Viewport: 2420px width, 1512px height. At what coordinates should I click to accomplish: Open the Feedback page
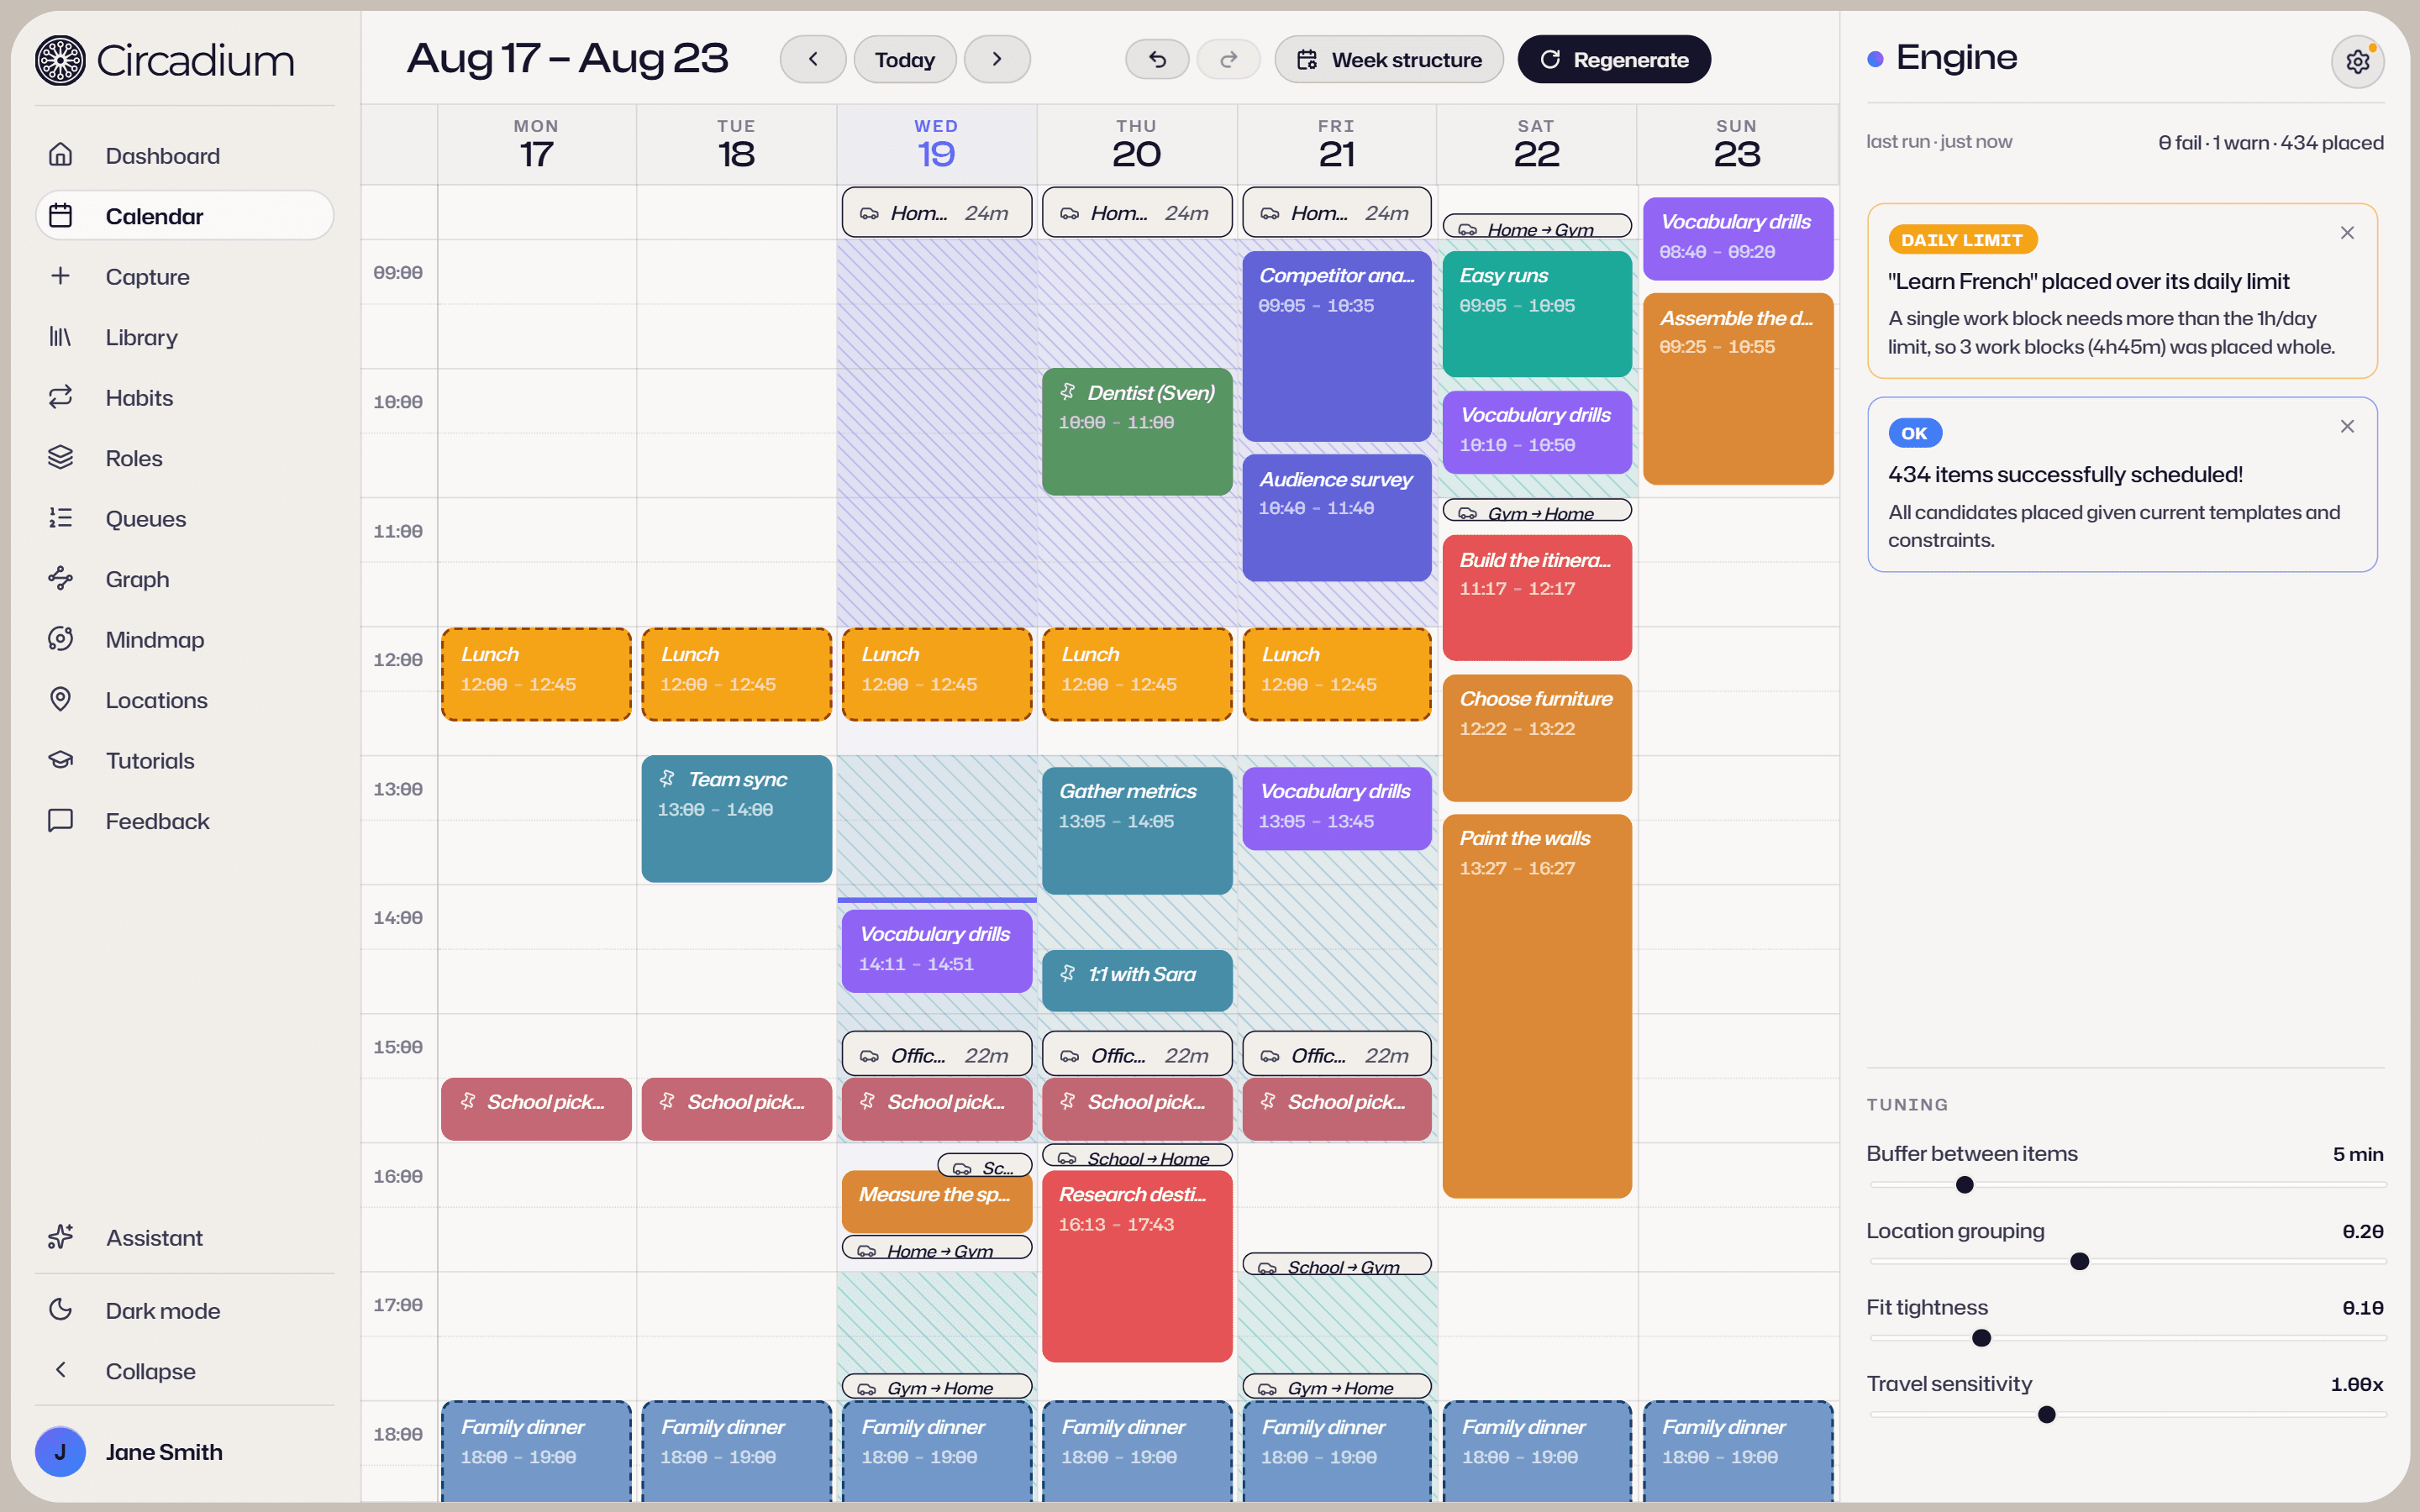185,821
